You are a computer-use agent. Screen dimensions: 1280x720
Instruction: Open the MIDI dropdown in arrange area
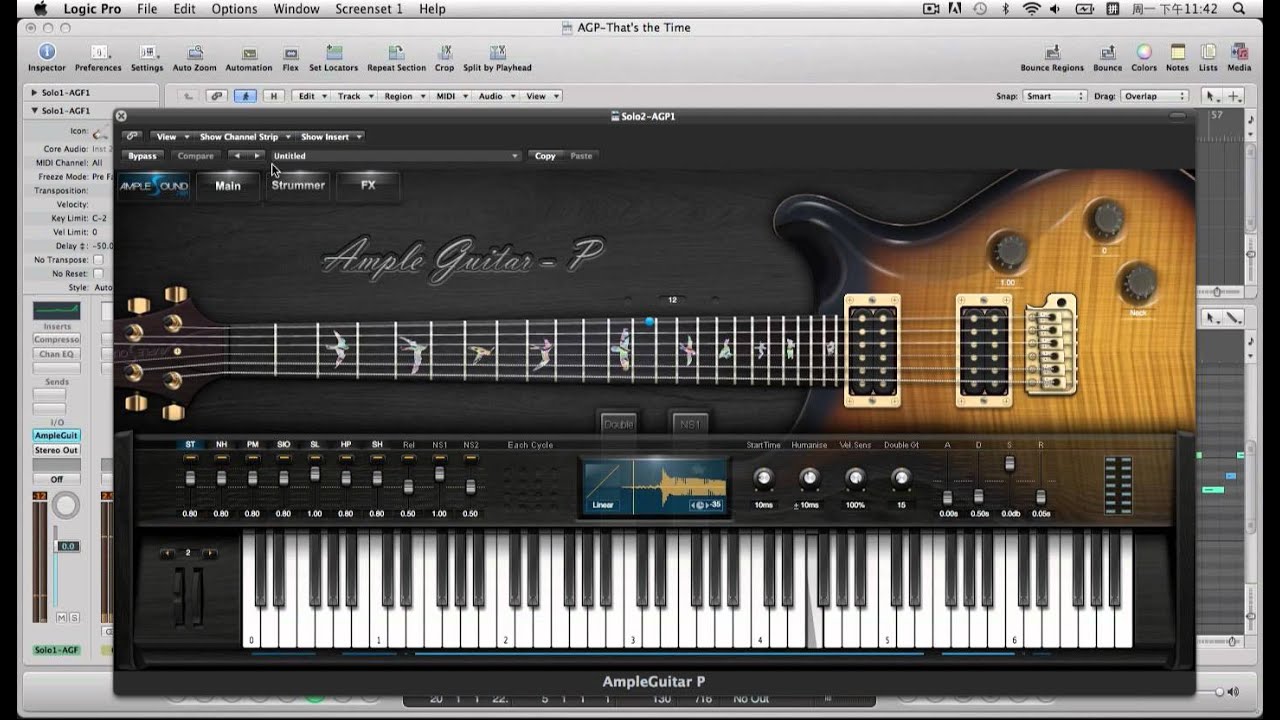451,96
